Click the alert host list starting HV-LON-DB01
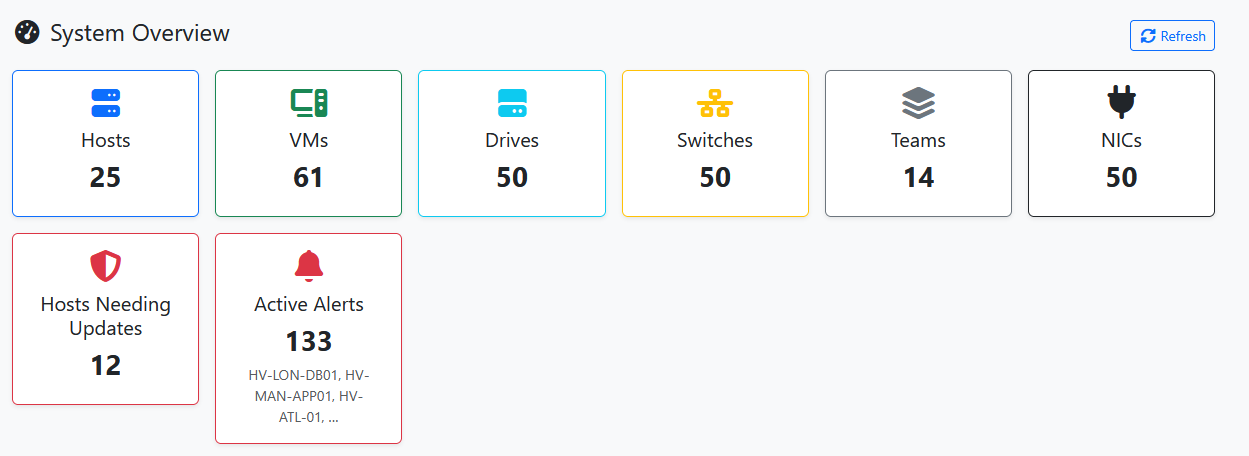The height and width of the screenshot is (456, 1249). pos(308,396)
